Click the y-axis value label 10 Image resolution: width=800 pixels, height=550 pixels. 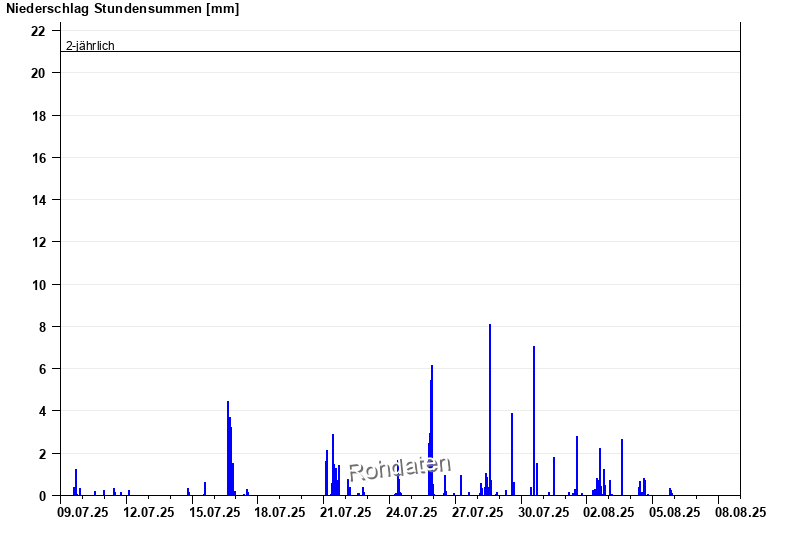(x=38, y=285)
